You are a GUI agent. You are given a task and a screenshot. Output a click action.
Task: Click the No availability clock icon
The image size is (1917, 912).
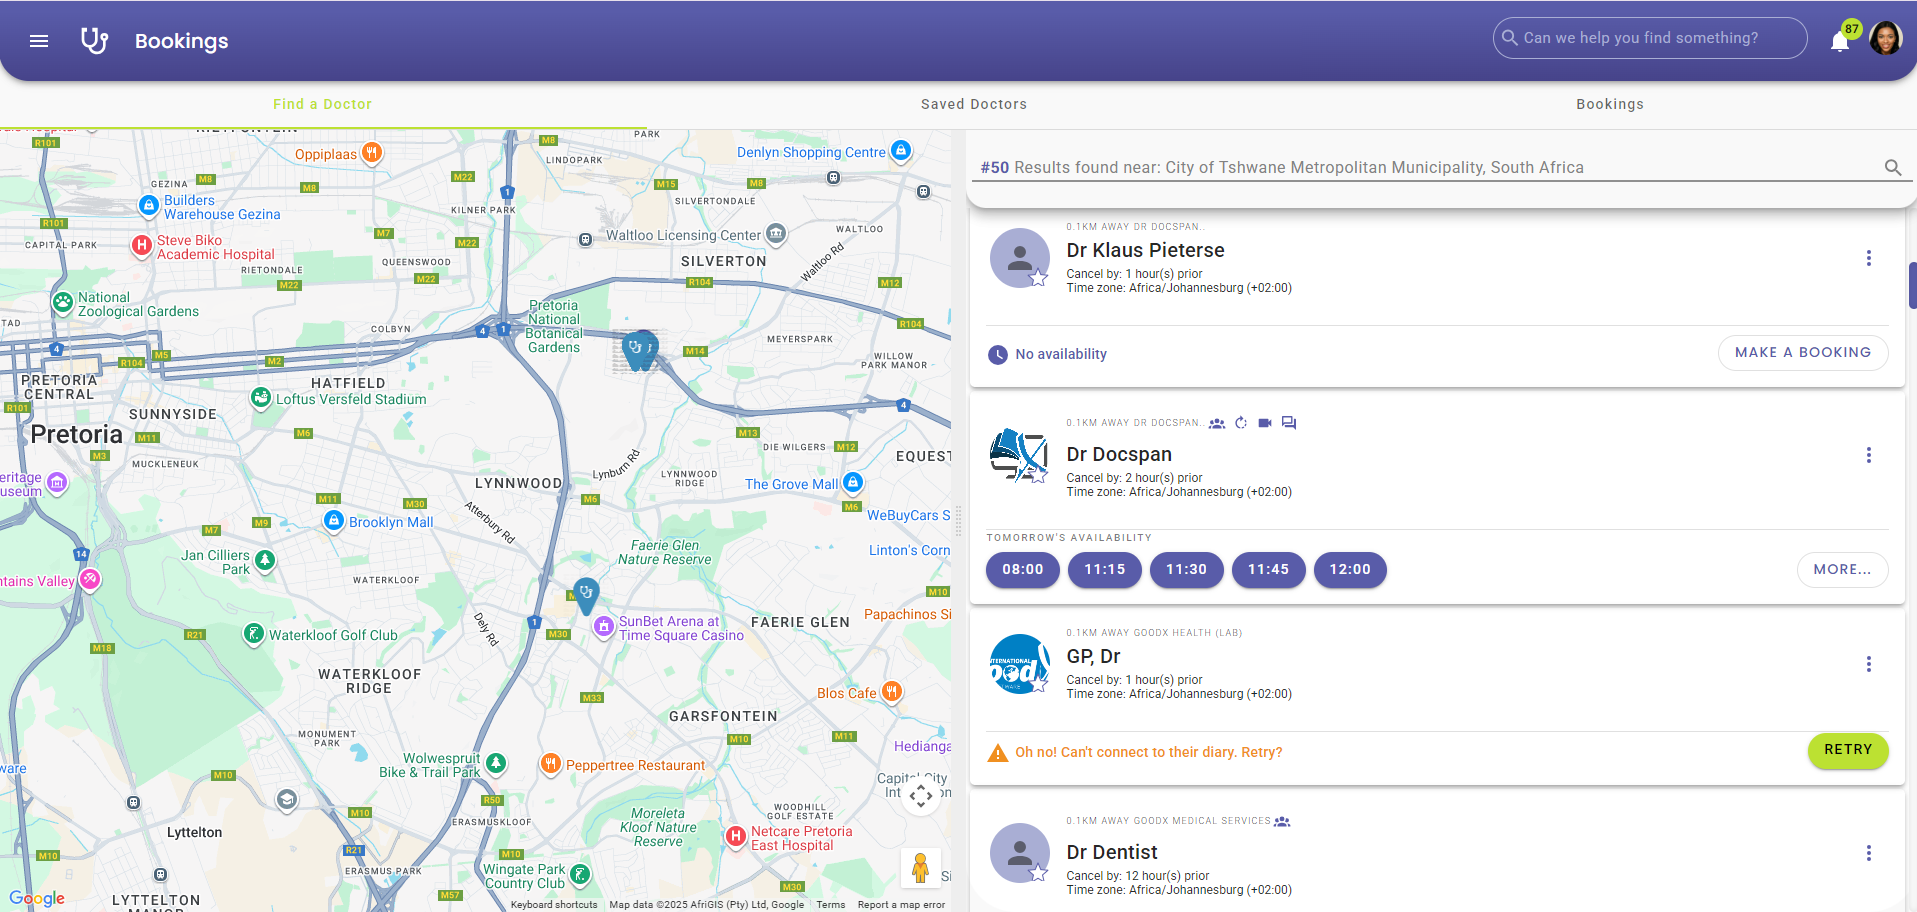pyautogui.click(x=998, y=354)
